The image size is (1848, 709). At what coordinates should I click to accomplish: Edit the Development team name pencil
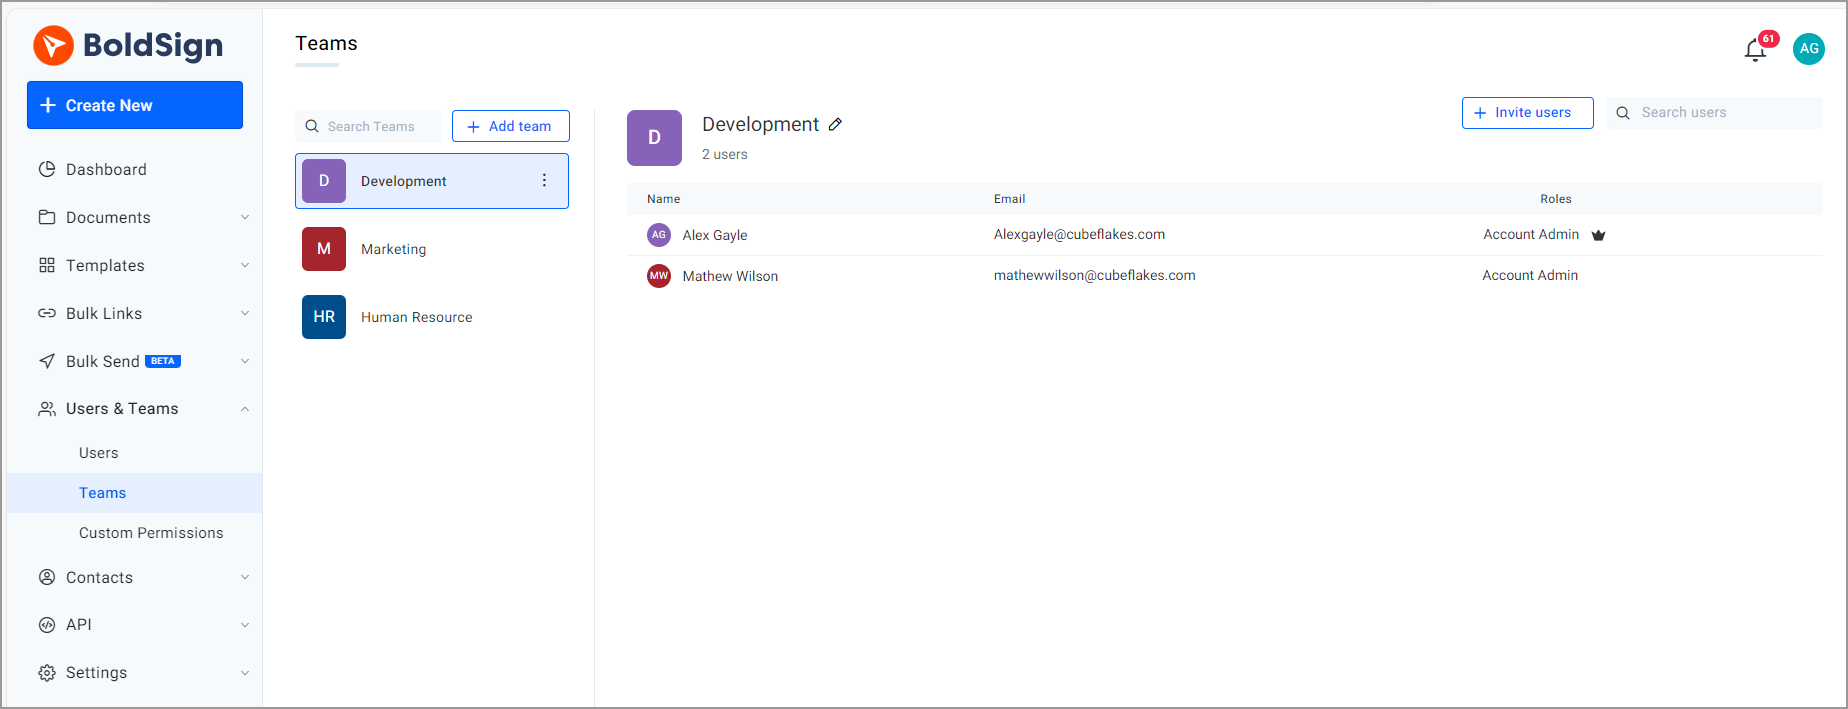point(836,124)
